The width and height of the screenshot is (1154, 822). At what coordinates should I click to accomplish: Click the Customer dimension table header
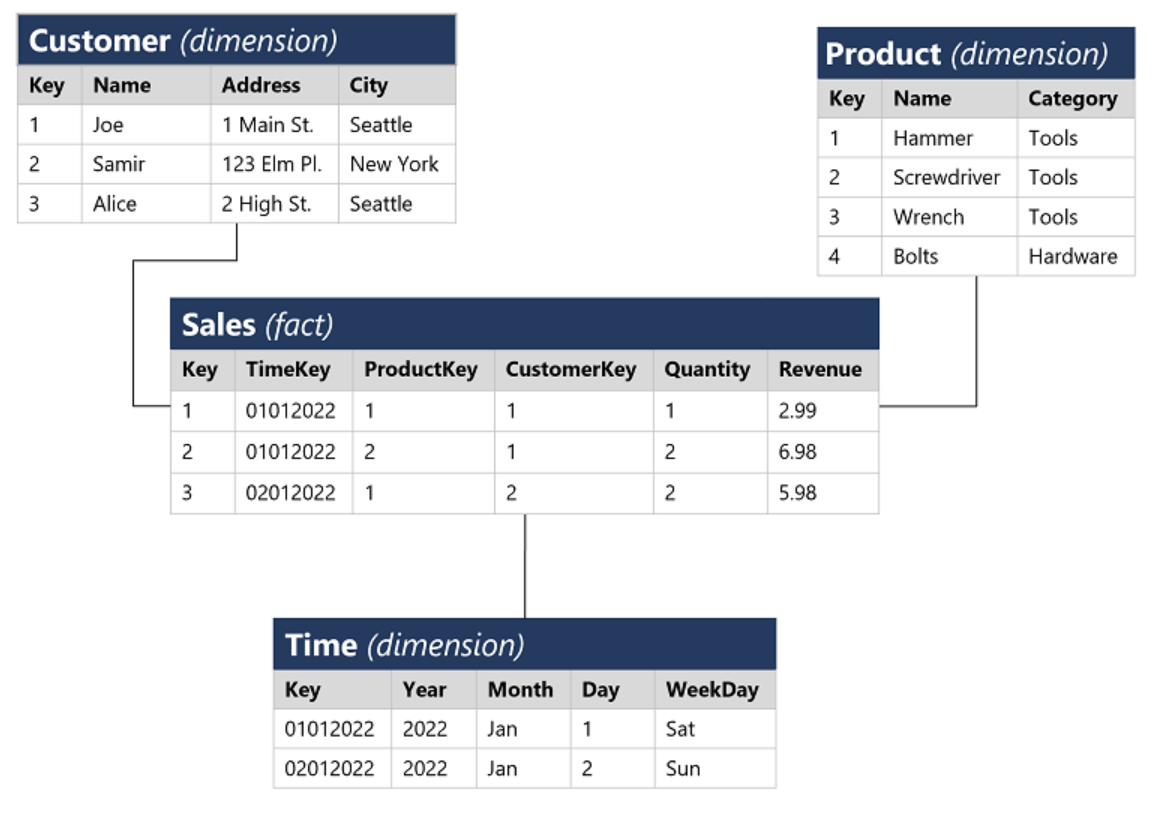(236, 40)
